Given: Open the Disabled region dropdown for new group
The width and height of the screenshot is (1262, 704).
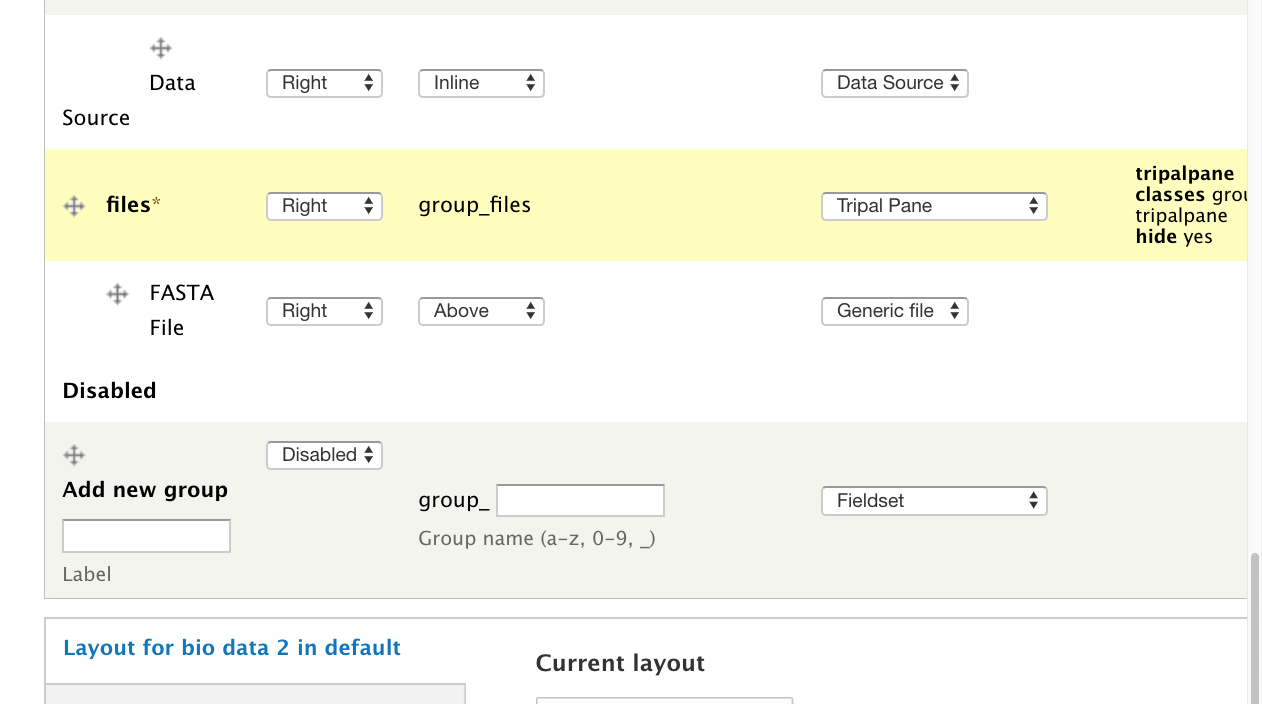Looking at the screenshot, I should [x=324, y=455].
